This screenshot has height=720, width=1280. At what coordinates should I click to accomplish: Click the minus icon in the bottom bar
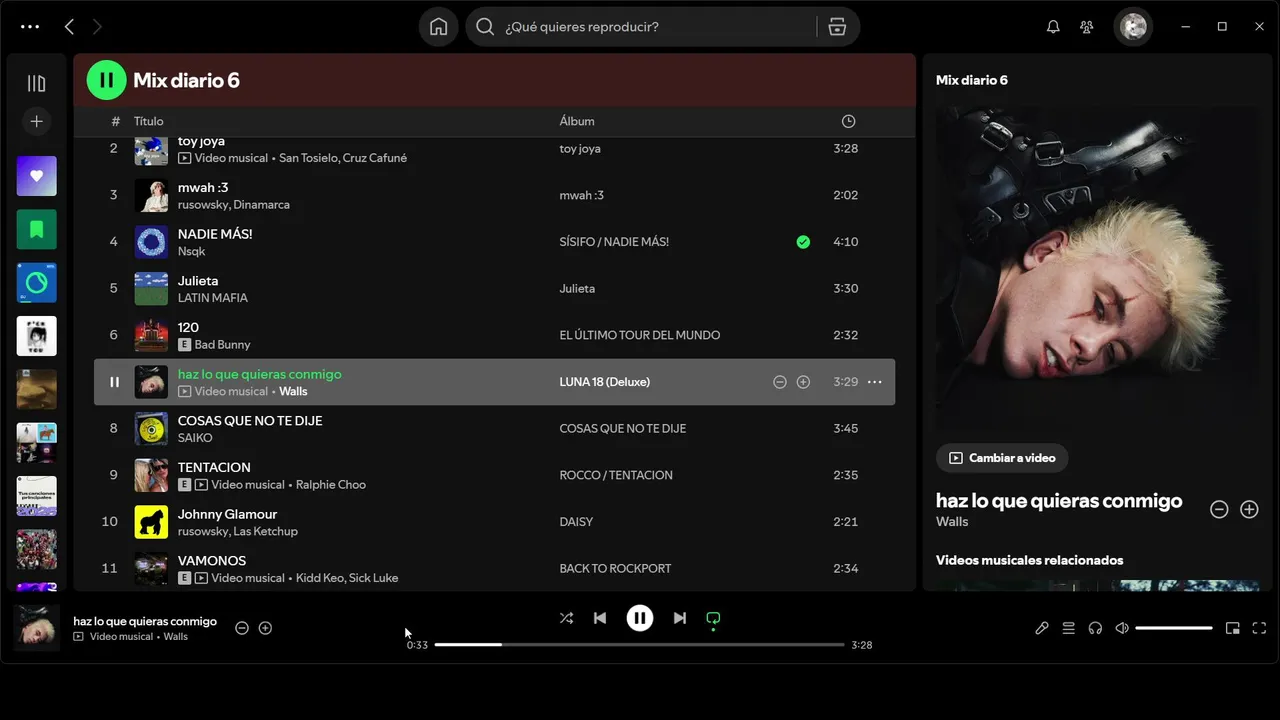coord(241,628)
